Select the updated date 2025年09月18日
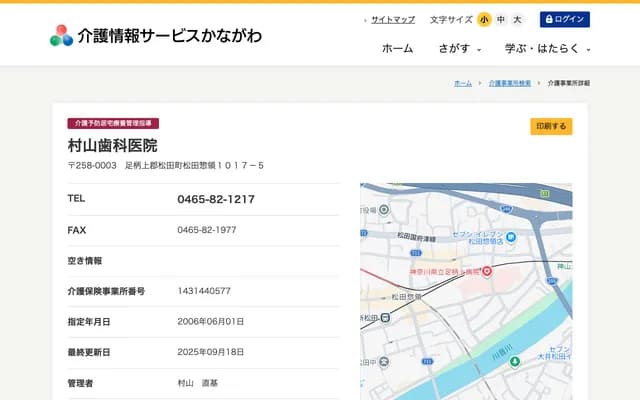 coord(211,352)
